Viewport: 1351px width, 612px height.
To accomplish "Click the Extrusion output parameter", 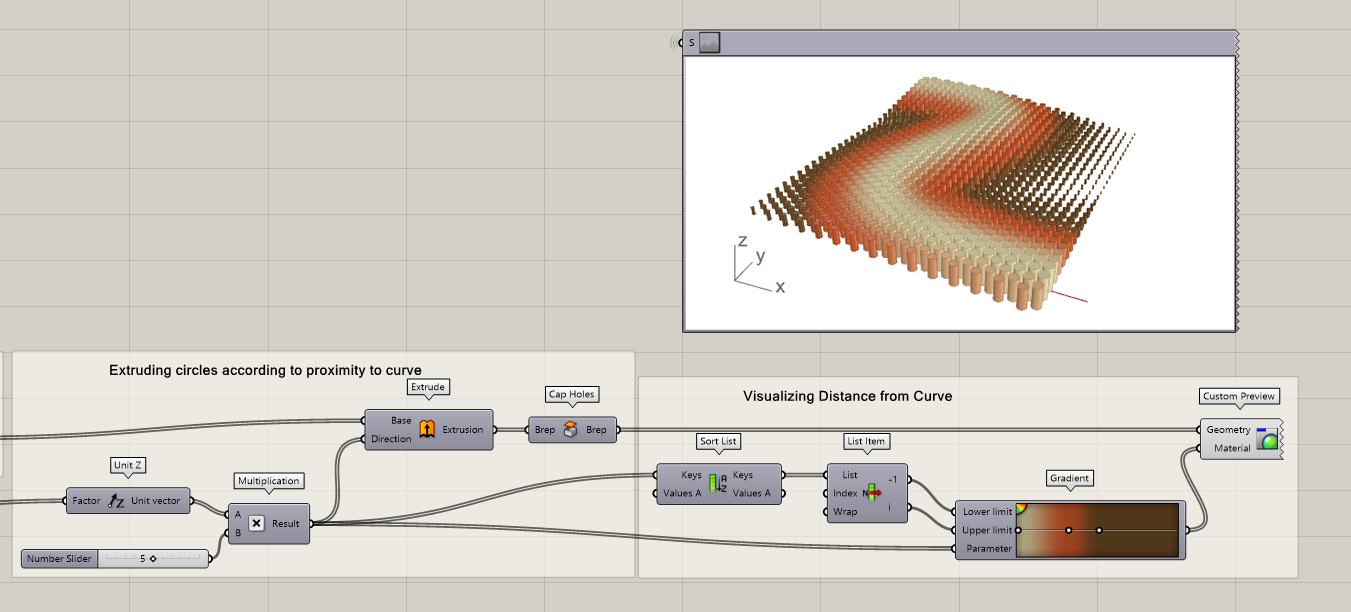I will [463, 430].
